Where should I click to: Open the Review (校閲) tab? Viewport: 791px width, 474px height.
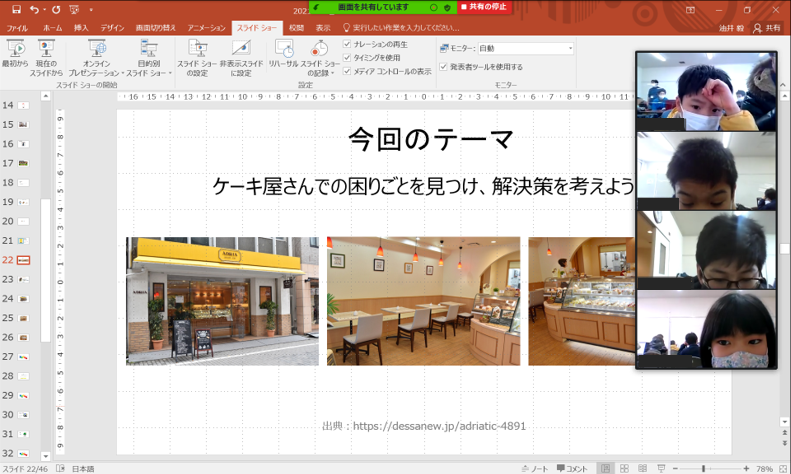pyautogui.click(x=297, y=28)
